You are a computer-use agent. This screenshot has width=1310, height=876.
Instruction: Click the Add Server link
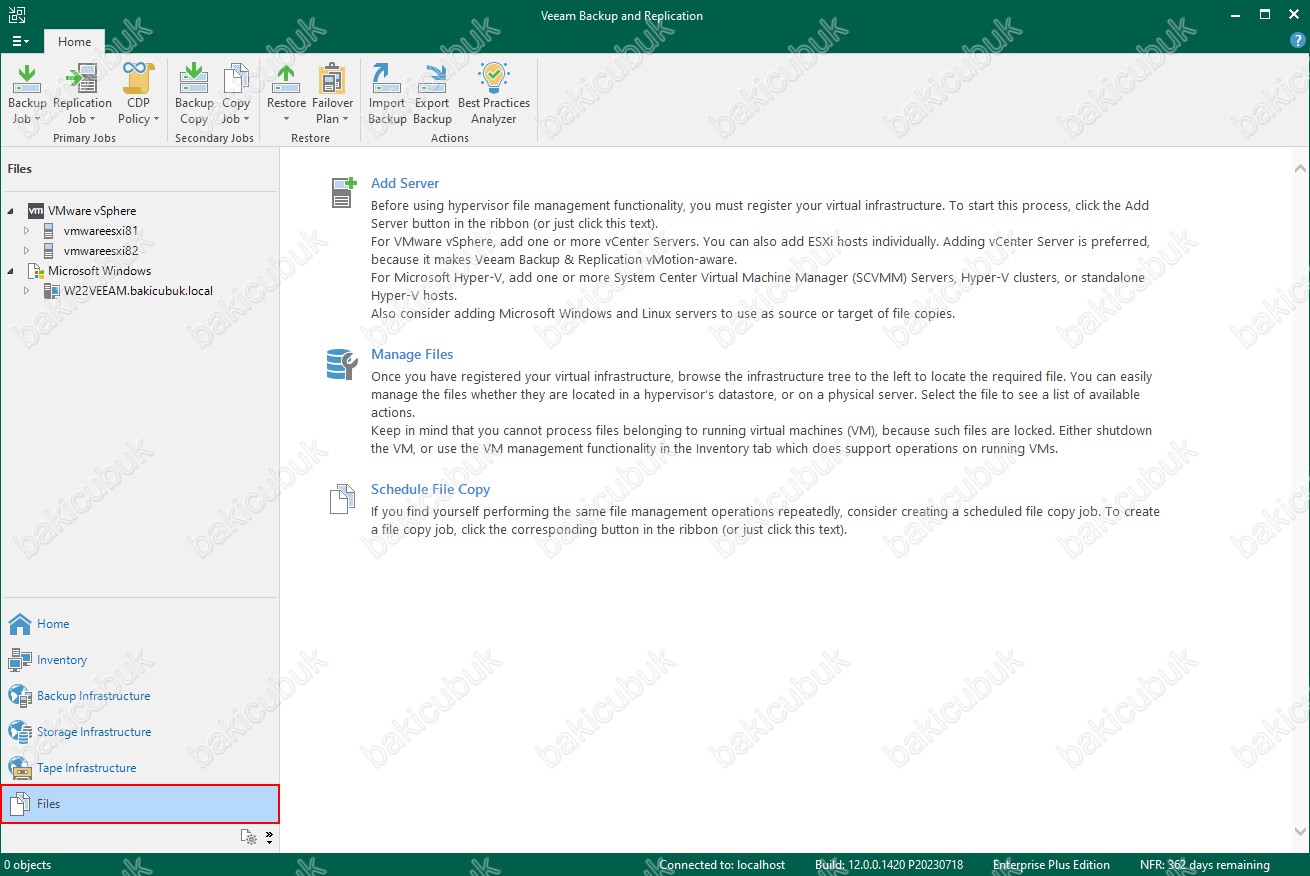pos(405,183)
